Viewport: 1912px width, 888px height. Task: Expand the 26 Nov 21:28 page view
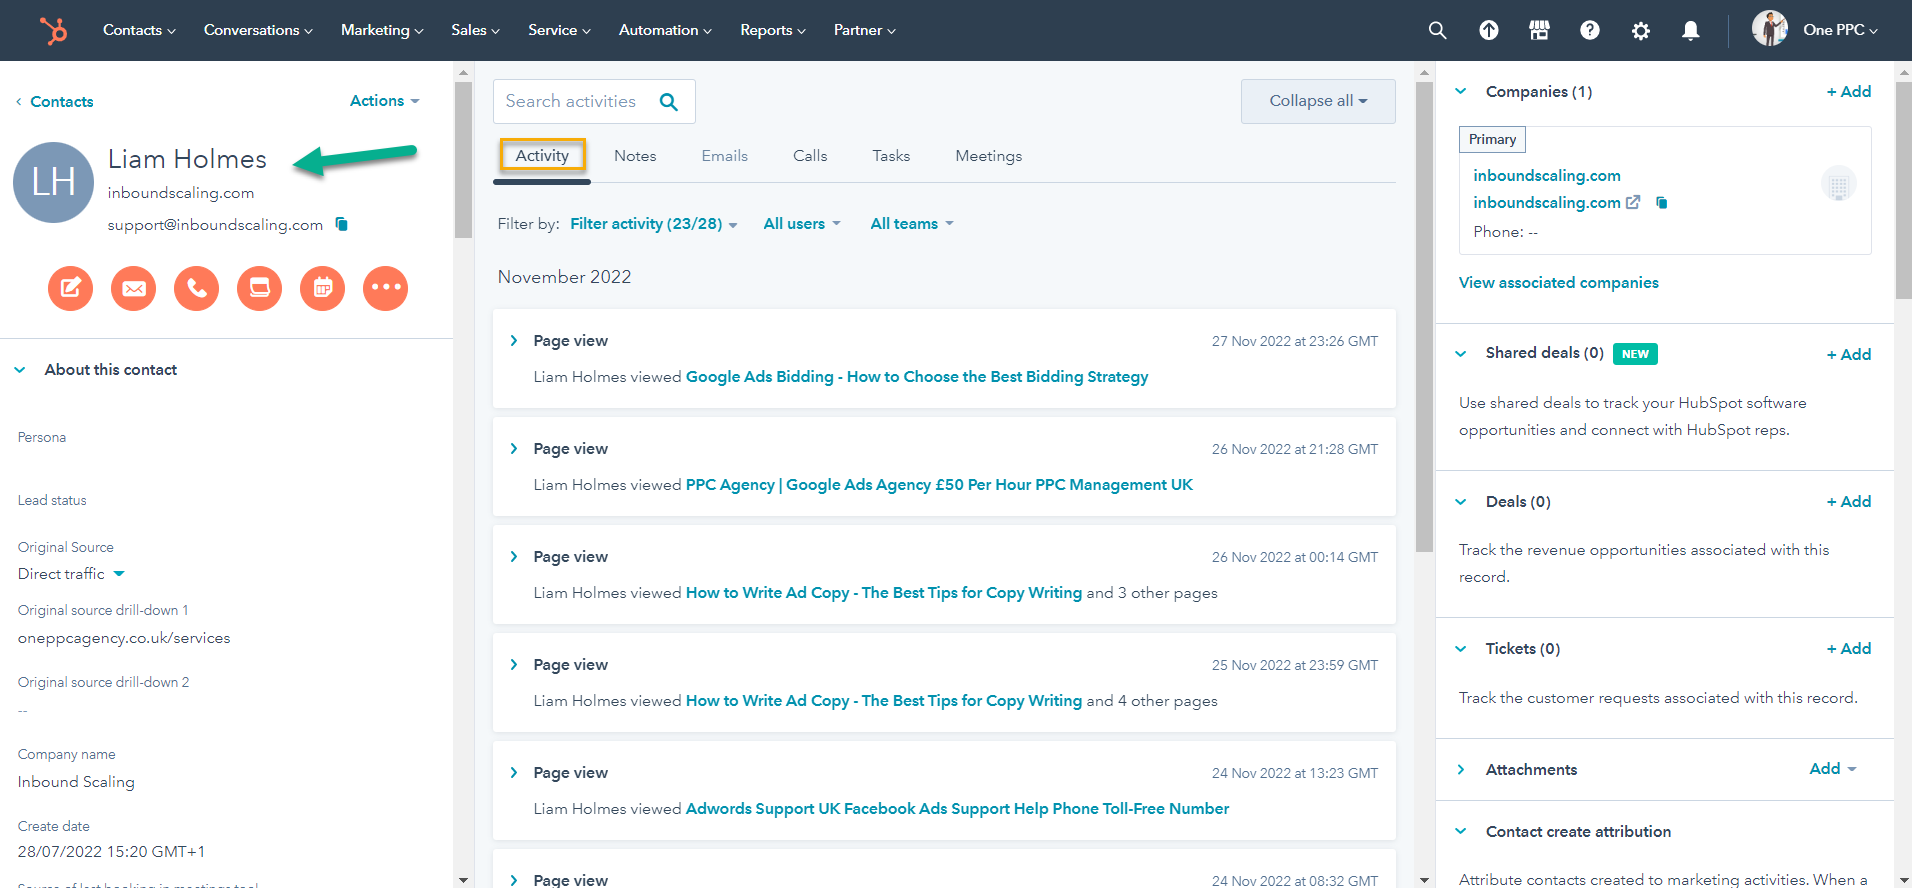[x=514, y=449]
